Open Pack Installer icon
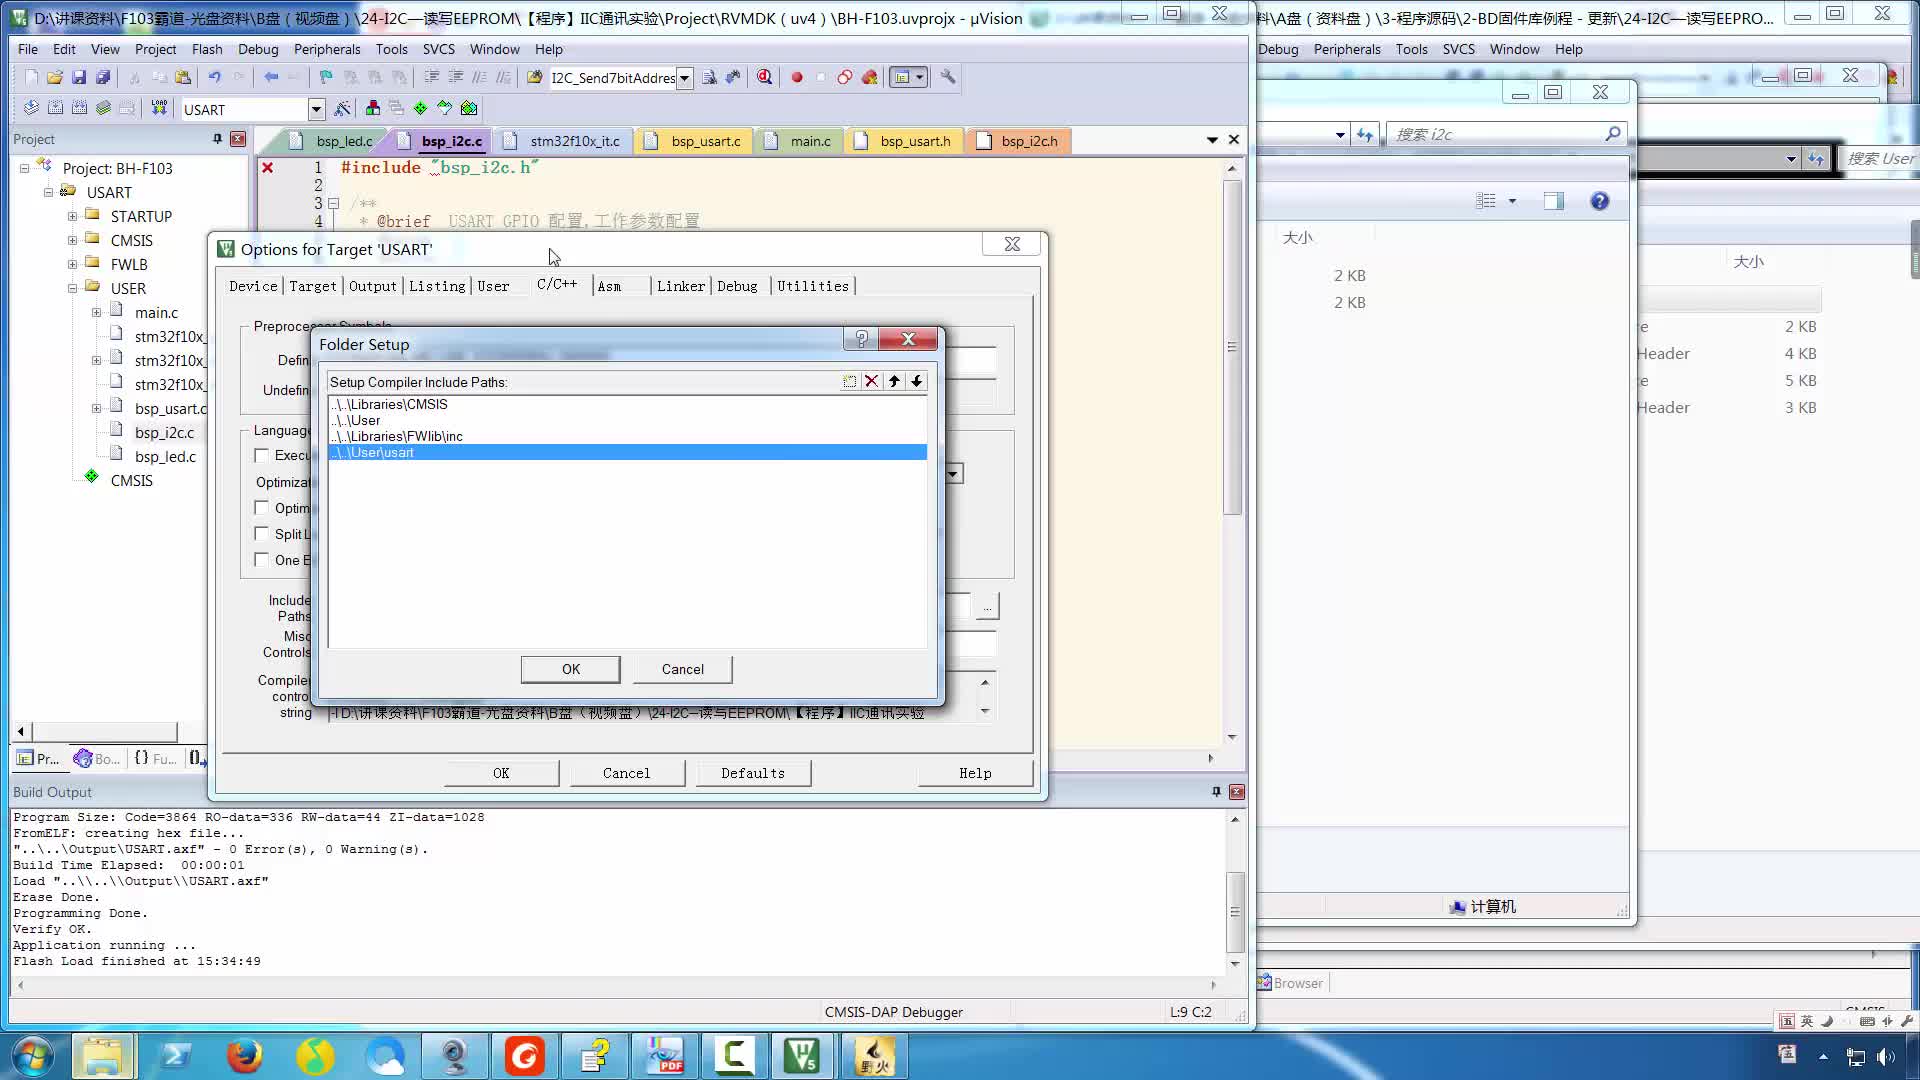 click(469, 108)
